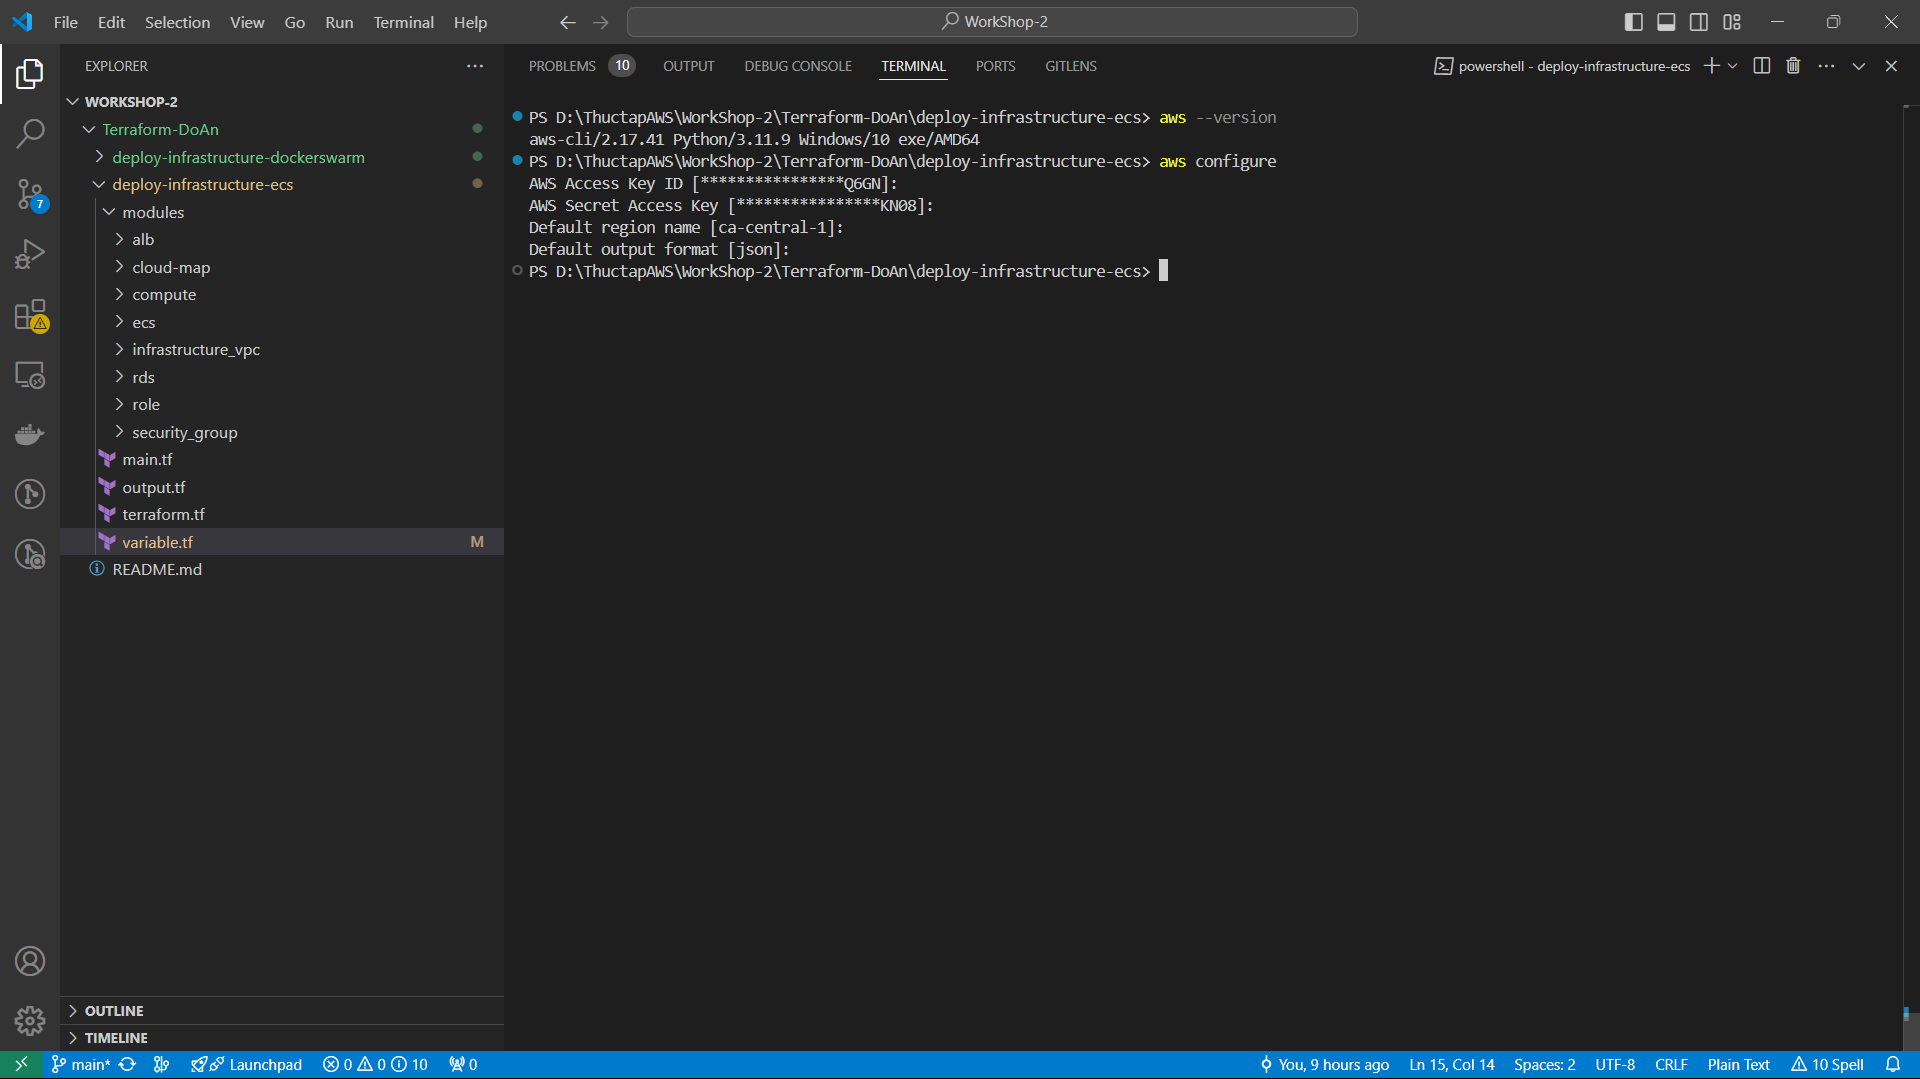Click the VS Code logo icon
Viewport: 1920px width, 1079px height.
(x=22, y=21)
